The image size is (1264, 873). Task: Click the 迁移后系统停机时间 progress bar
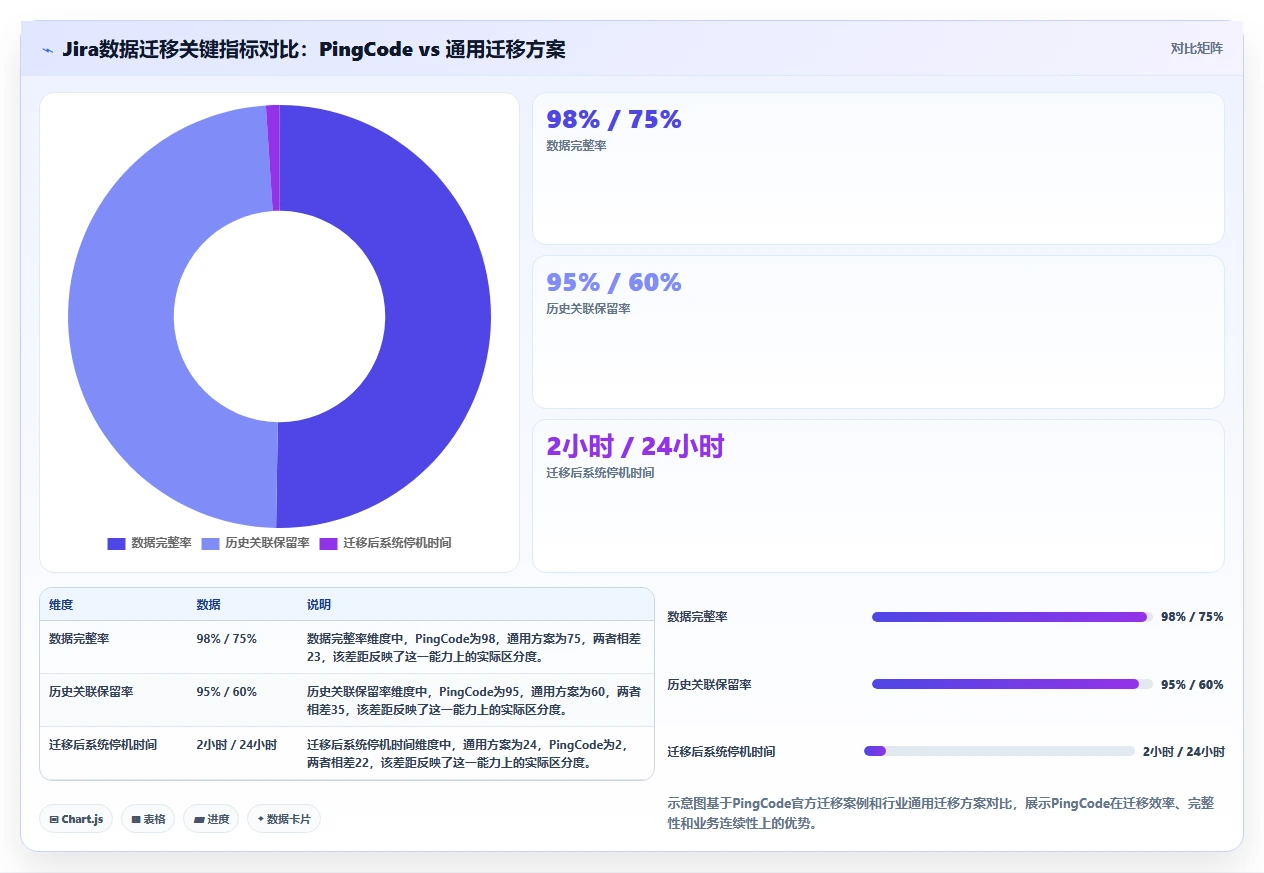pos(999,751)
